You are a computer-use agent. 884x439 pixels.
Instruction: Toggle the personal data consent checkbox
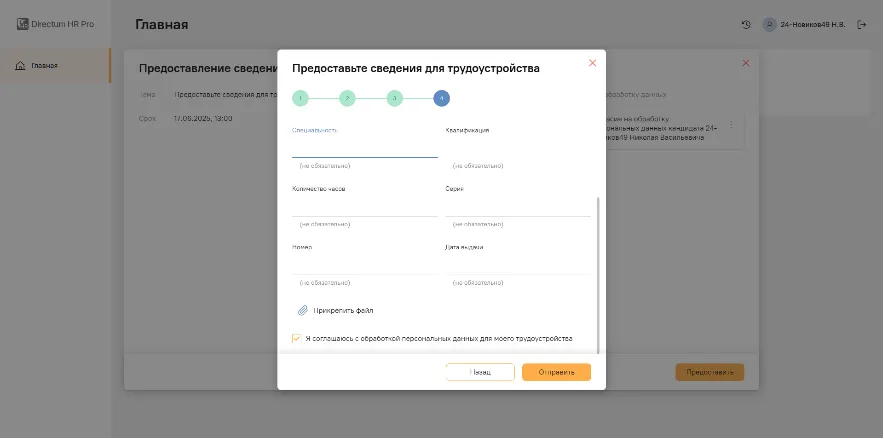pos(297,339)
